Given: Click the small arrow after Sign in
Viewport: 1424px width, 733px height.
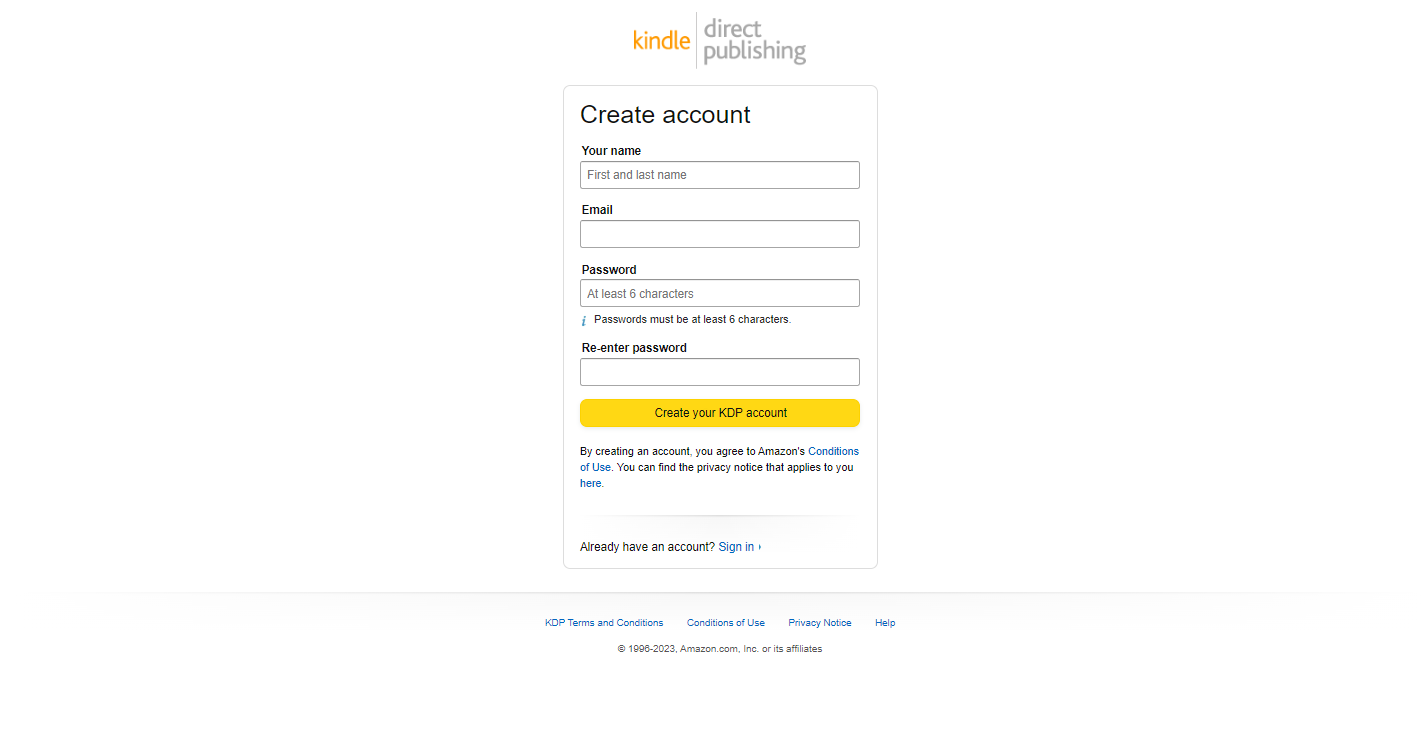Looking at the screenshot, I should coord(760,547).
